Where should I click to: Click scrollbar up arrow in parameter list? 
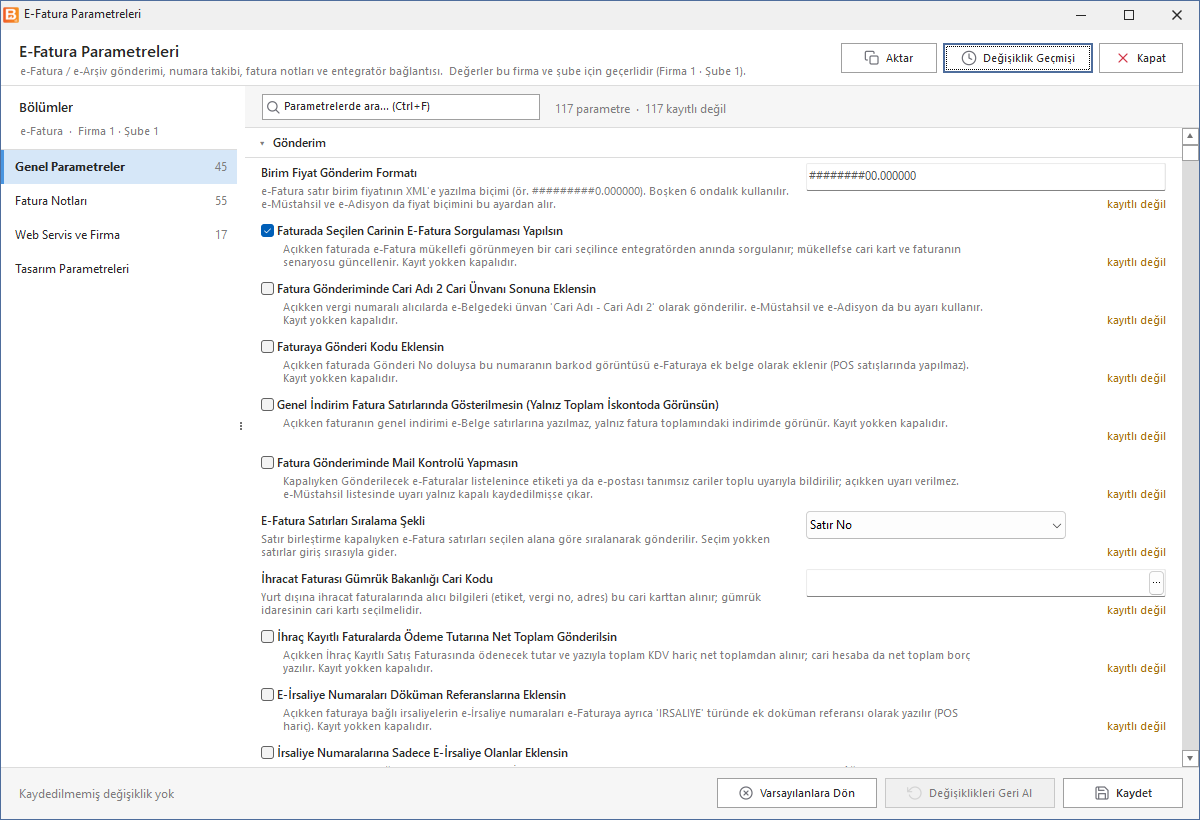click(x=1190, y=136)
